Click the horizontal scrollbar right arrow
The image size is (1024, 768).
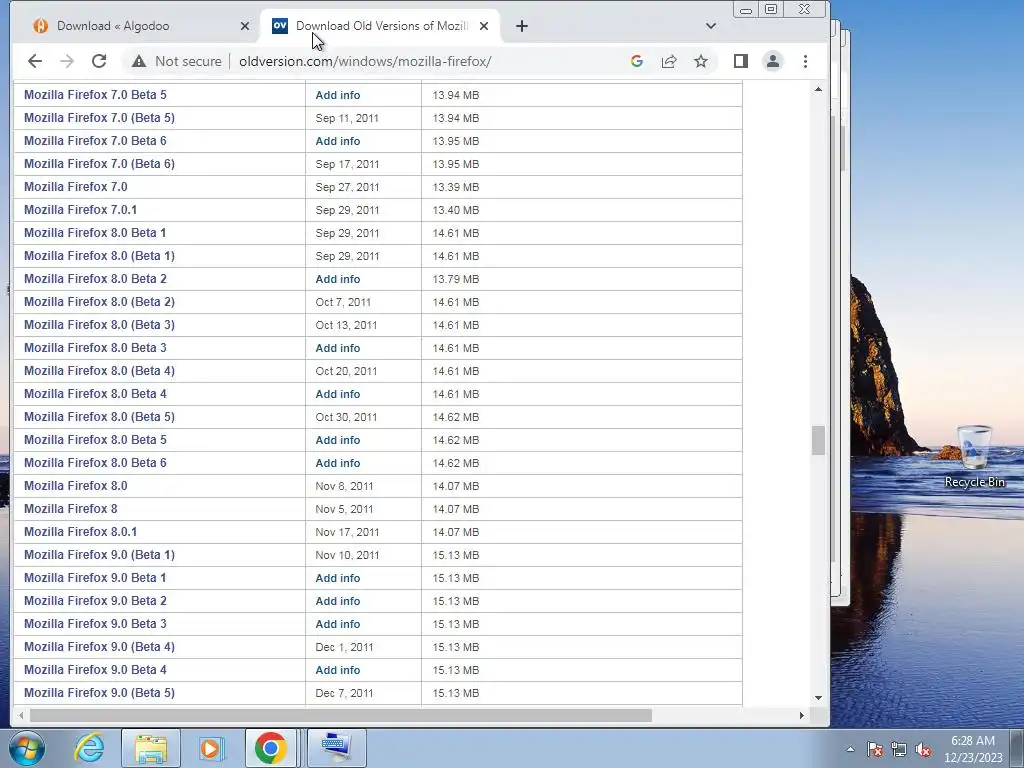tap(801, 716)
